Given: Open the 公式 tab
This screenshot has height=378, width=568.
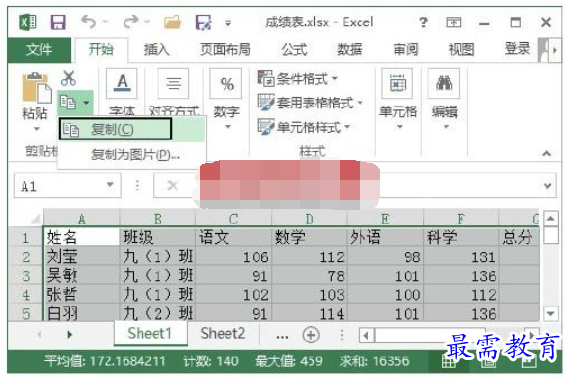Looking at the screenshot, I should pos(294,49).
